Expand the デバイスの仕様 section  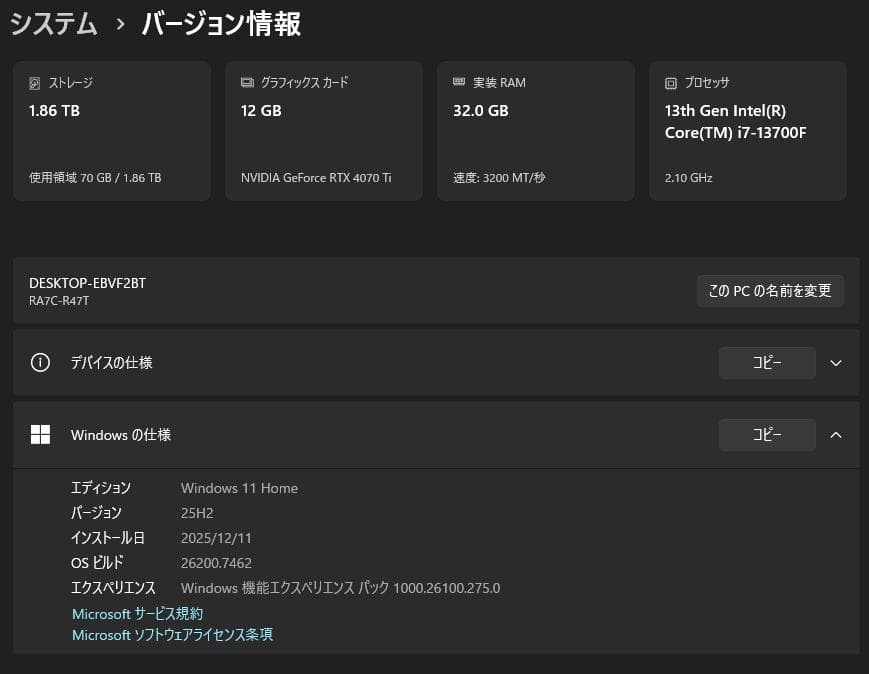click(836, 364)
